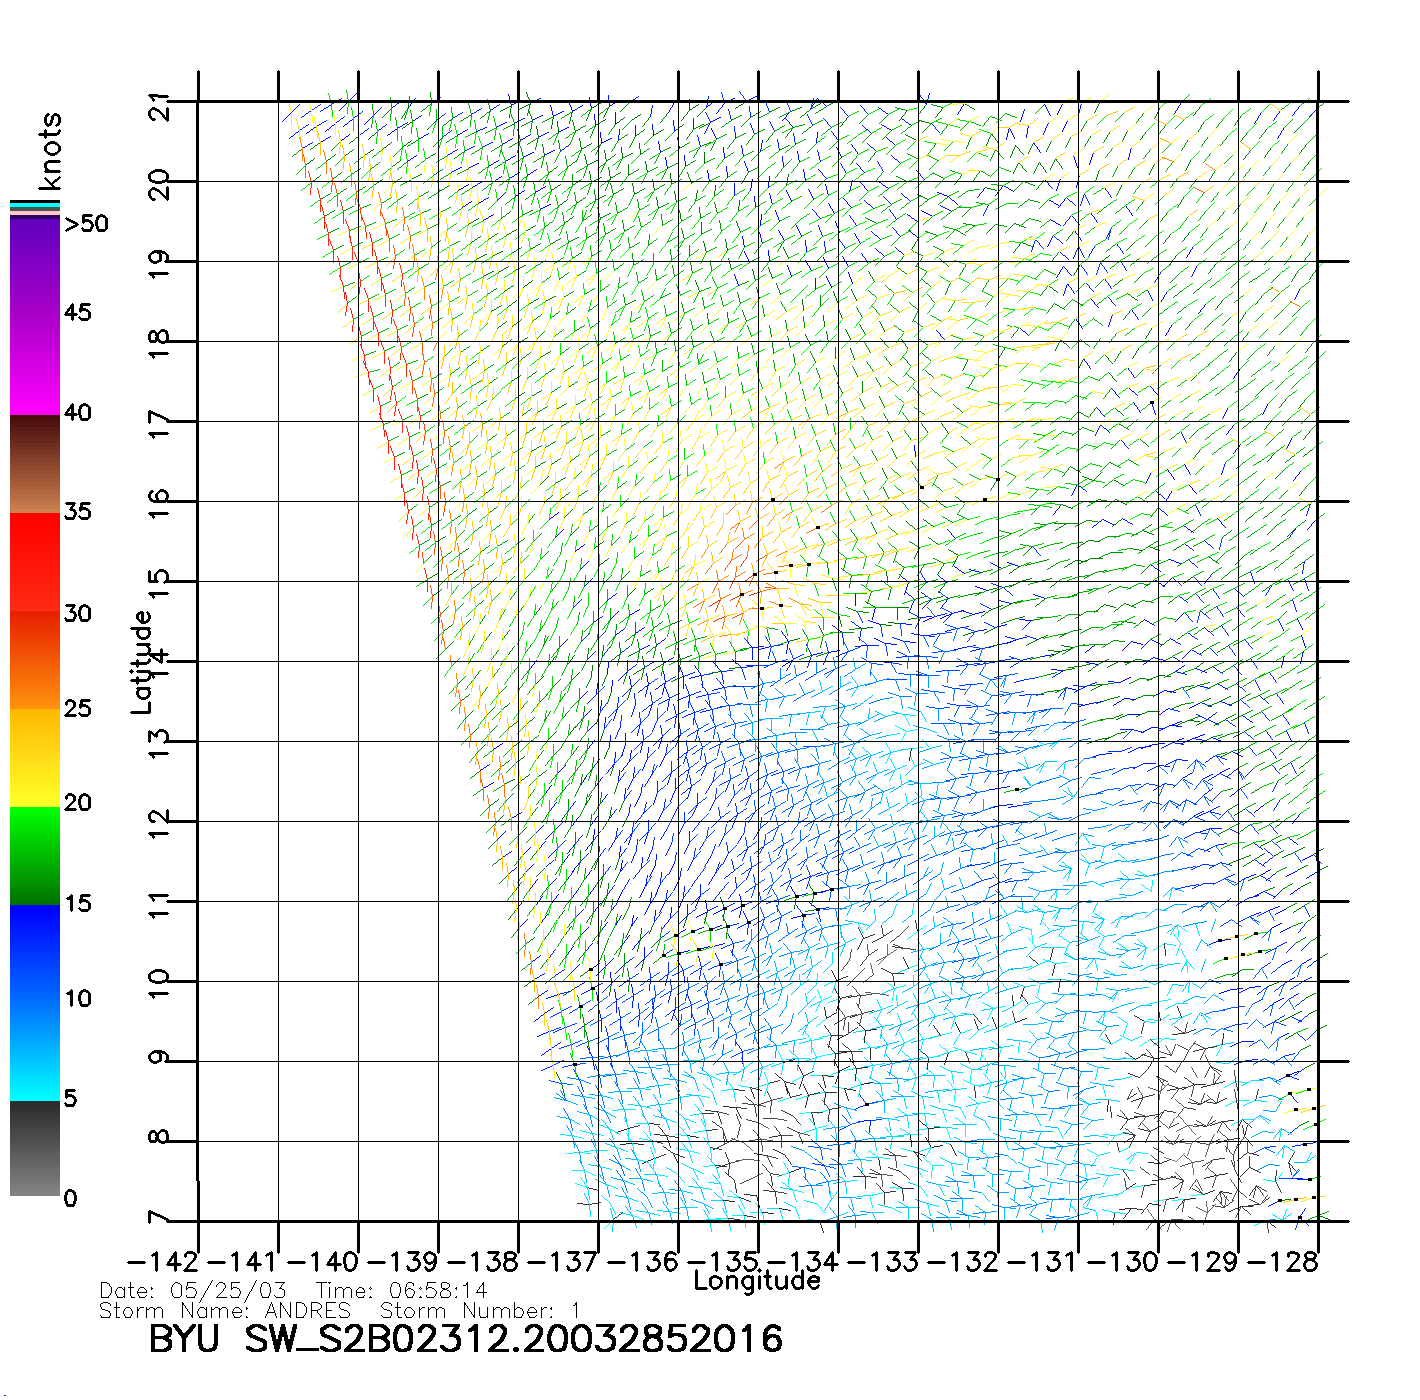This screenshot has width=1420, height=1400.
Task: Pick the gray 0–5 knots legend segment
Action: click(x=35, y=1148)
